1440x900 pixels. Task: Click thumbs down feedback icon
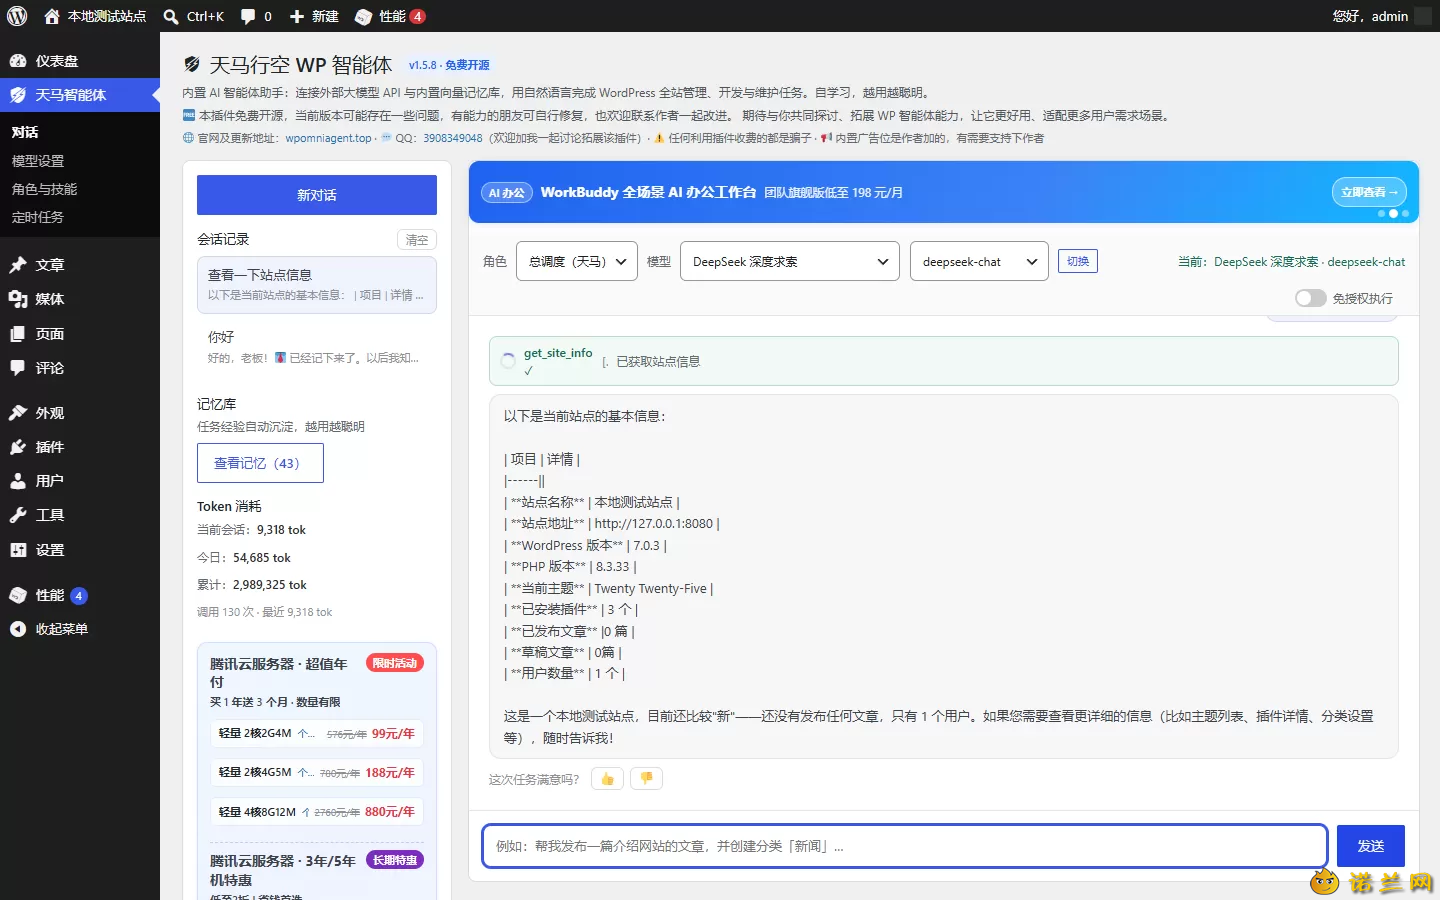646,779
